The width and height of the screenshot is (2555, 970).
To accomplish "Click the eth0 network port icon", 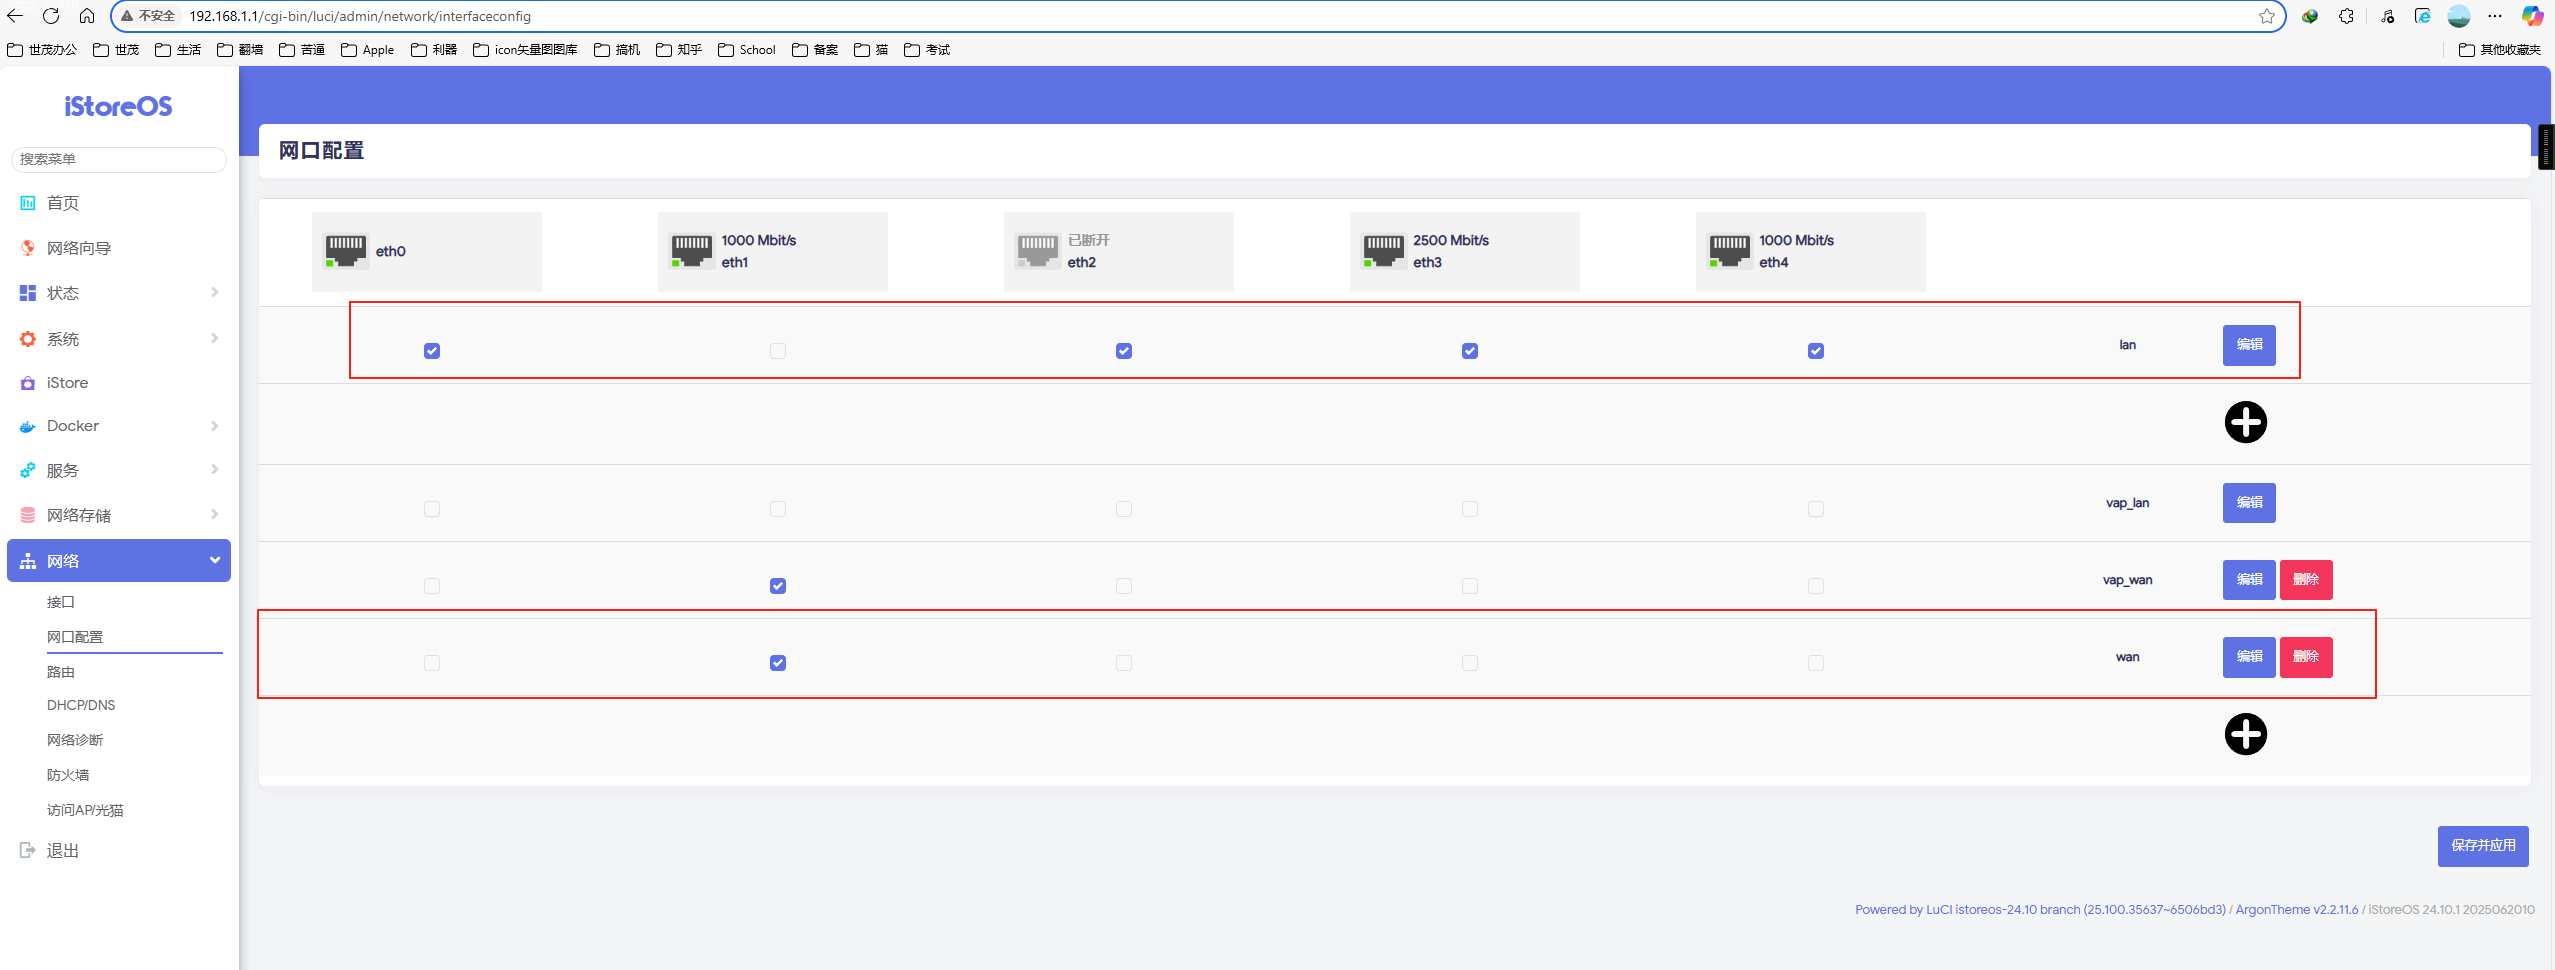I will point(346,250).
